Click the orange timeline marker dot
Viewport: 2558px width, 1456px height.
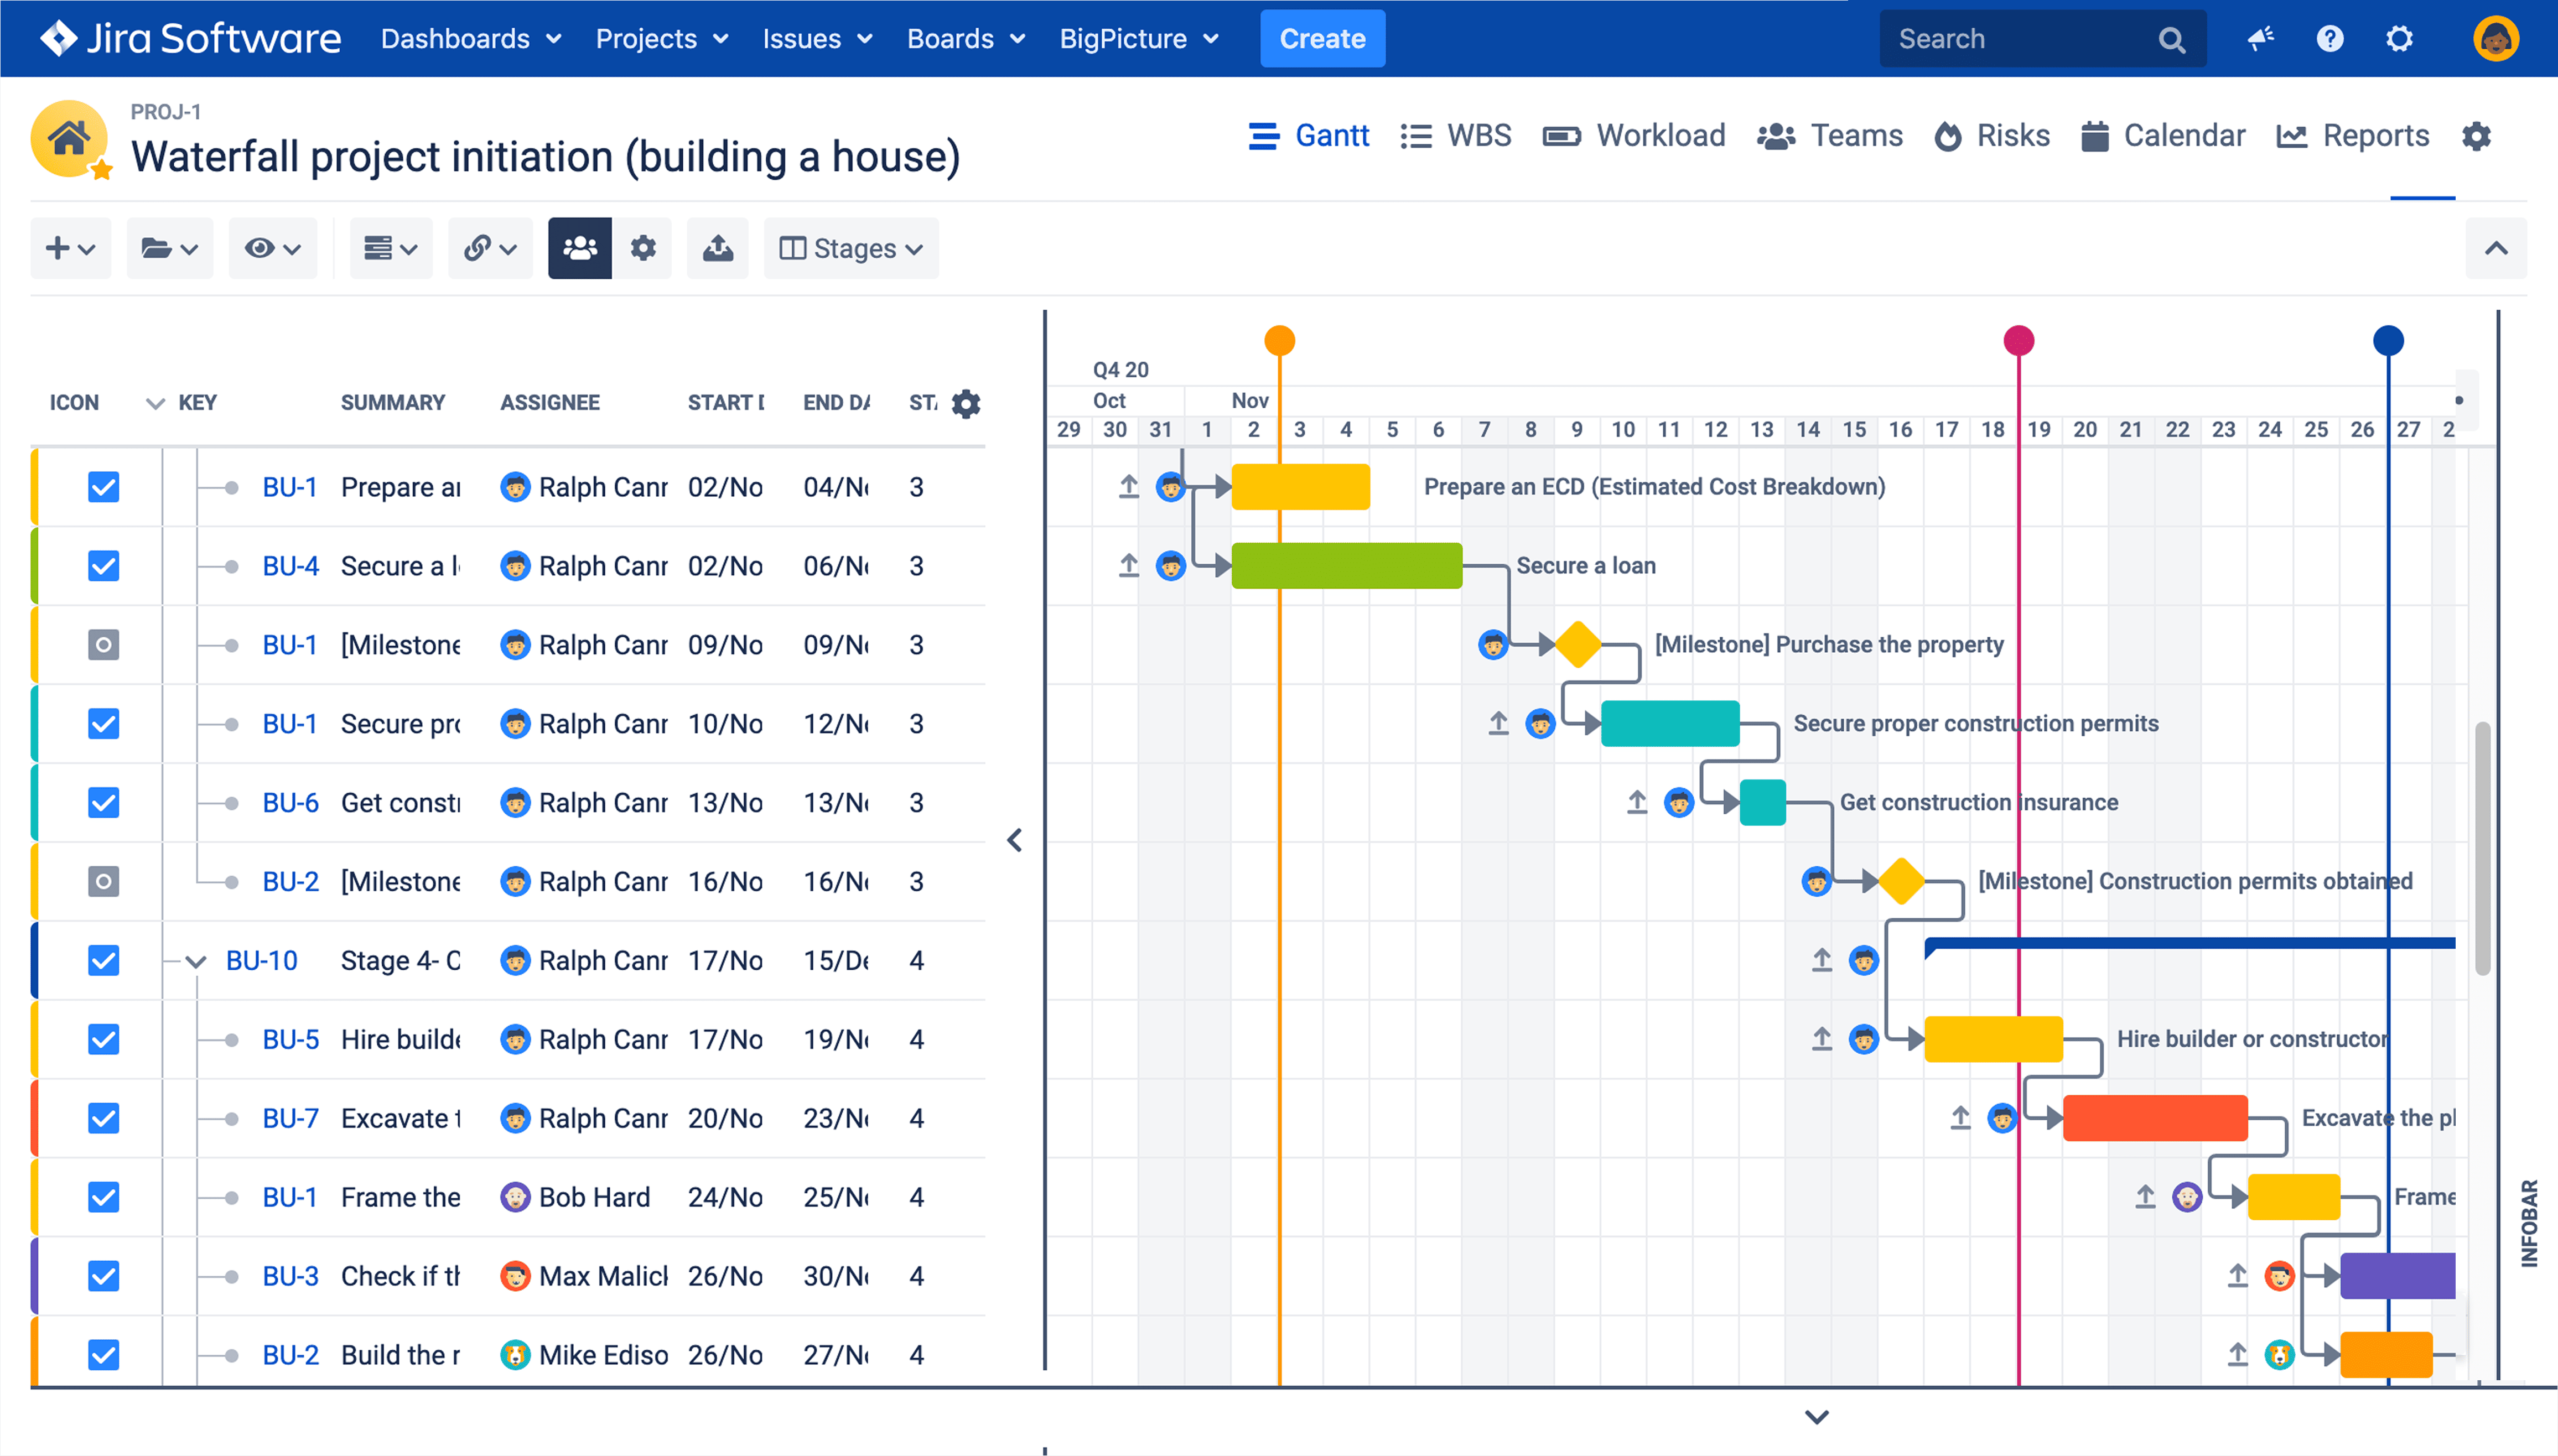coord(1280,341)
